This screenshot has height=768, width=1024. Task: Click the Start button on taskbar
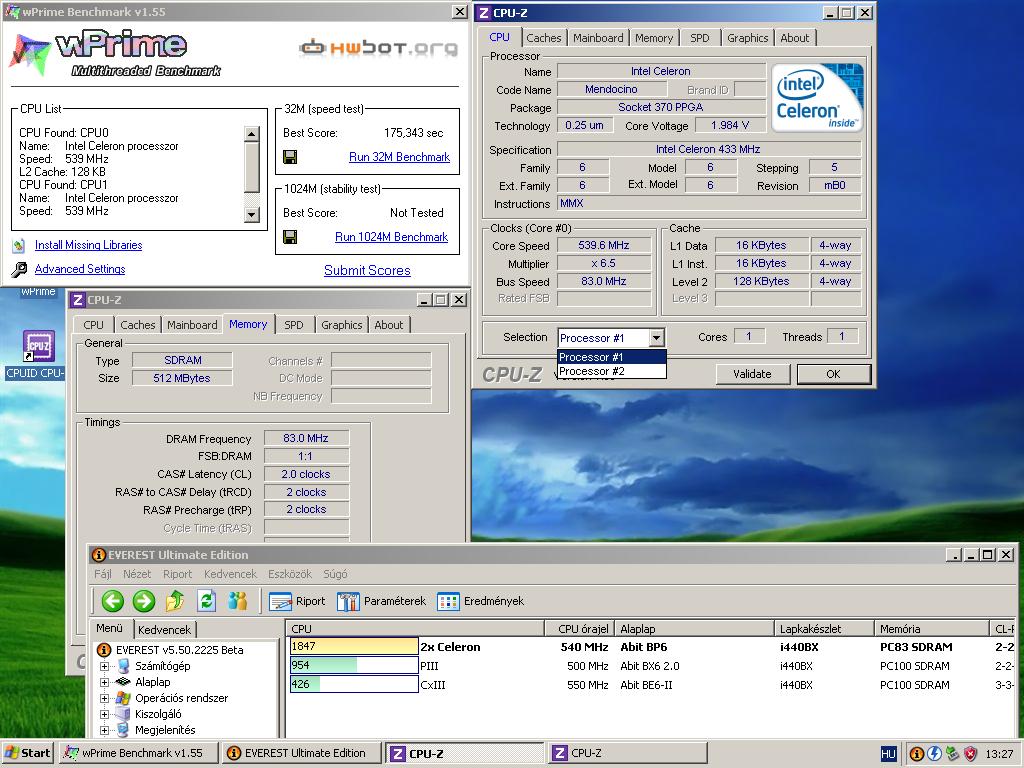coord(27,753)
